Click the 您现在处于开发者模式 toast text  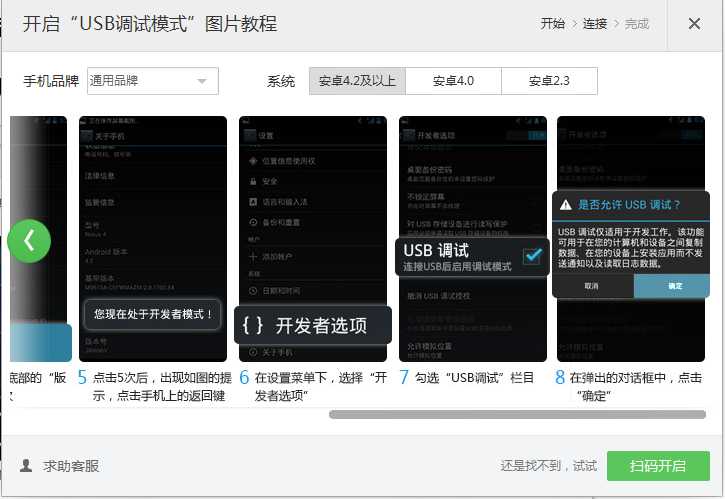153,314
